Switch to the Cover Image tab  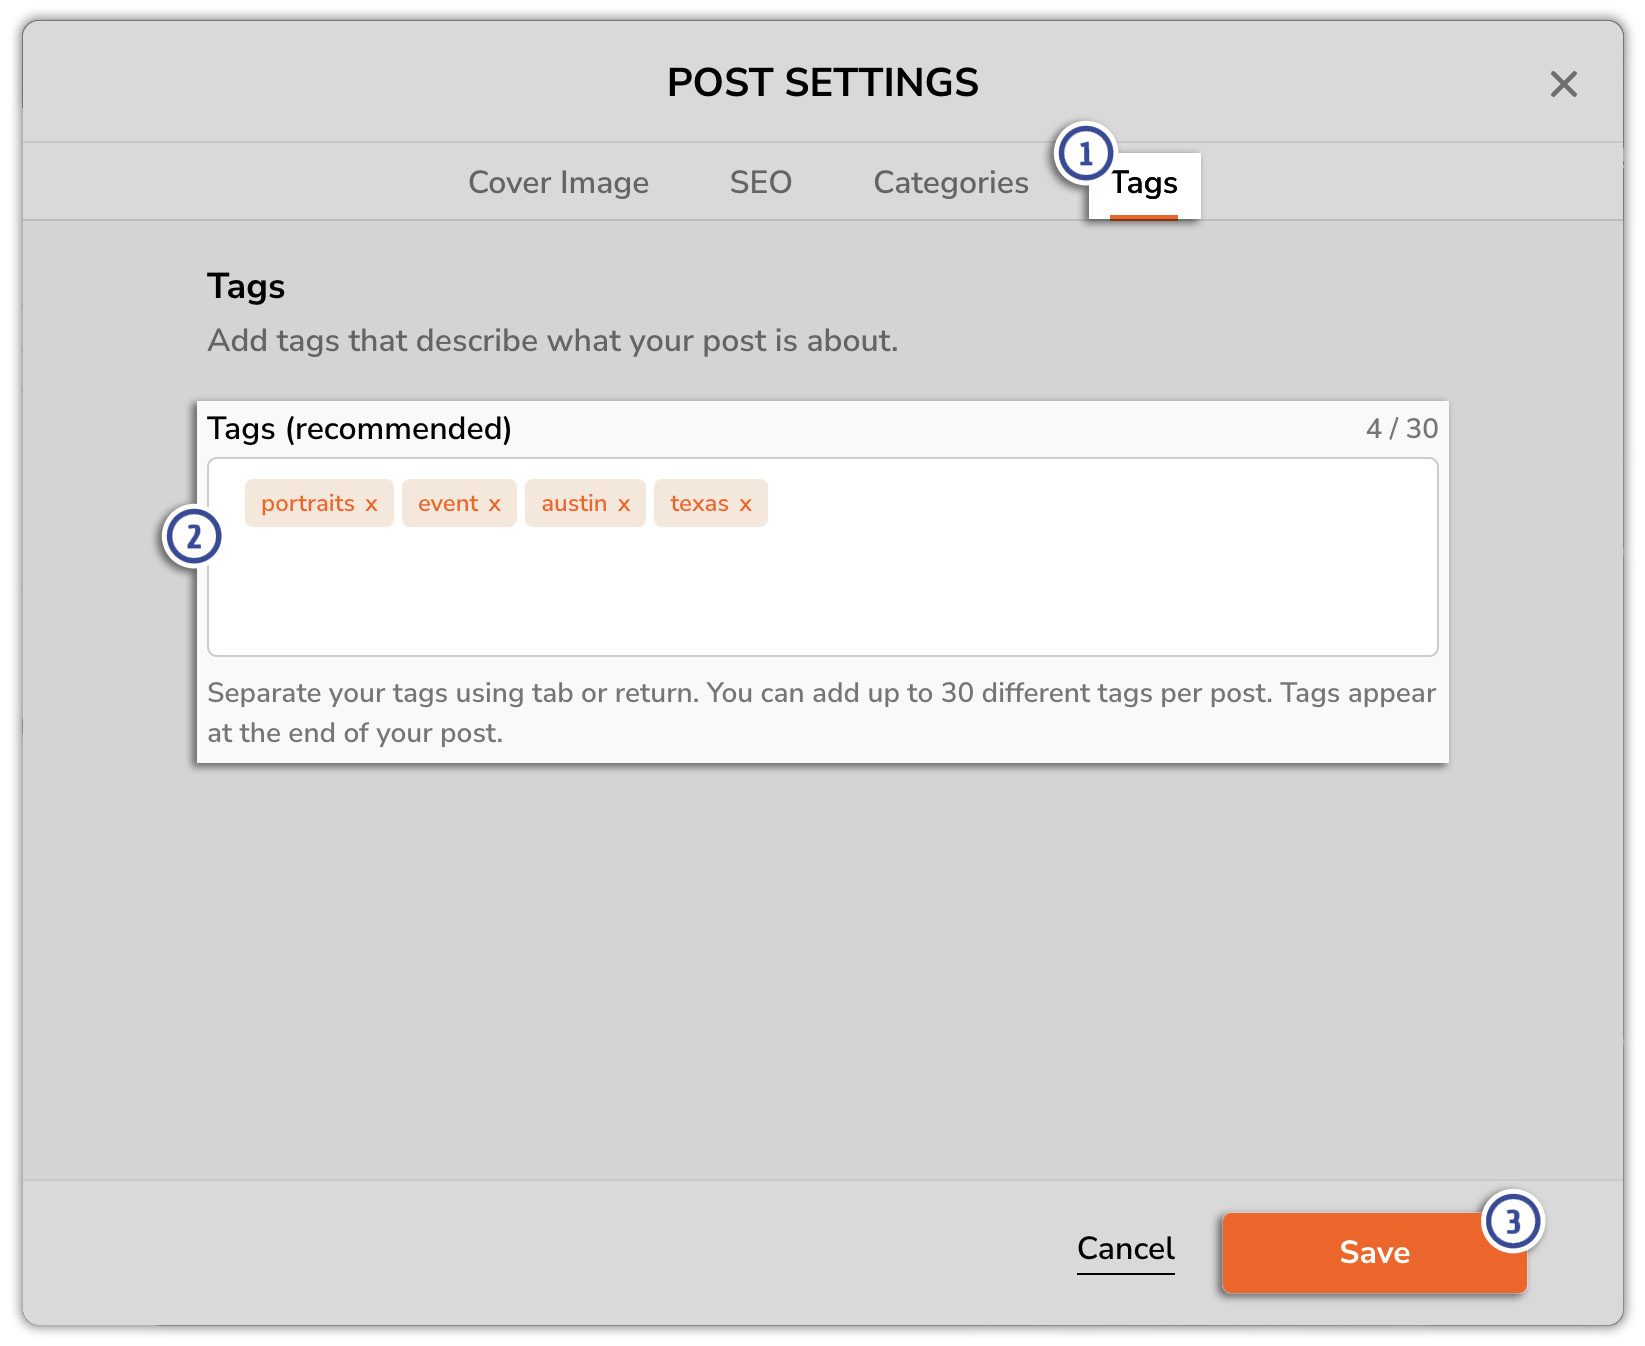[x=558, y=182]
